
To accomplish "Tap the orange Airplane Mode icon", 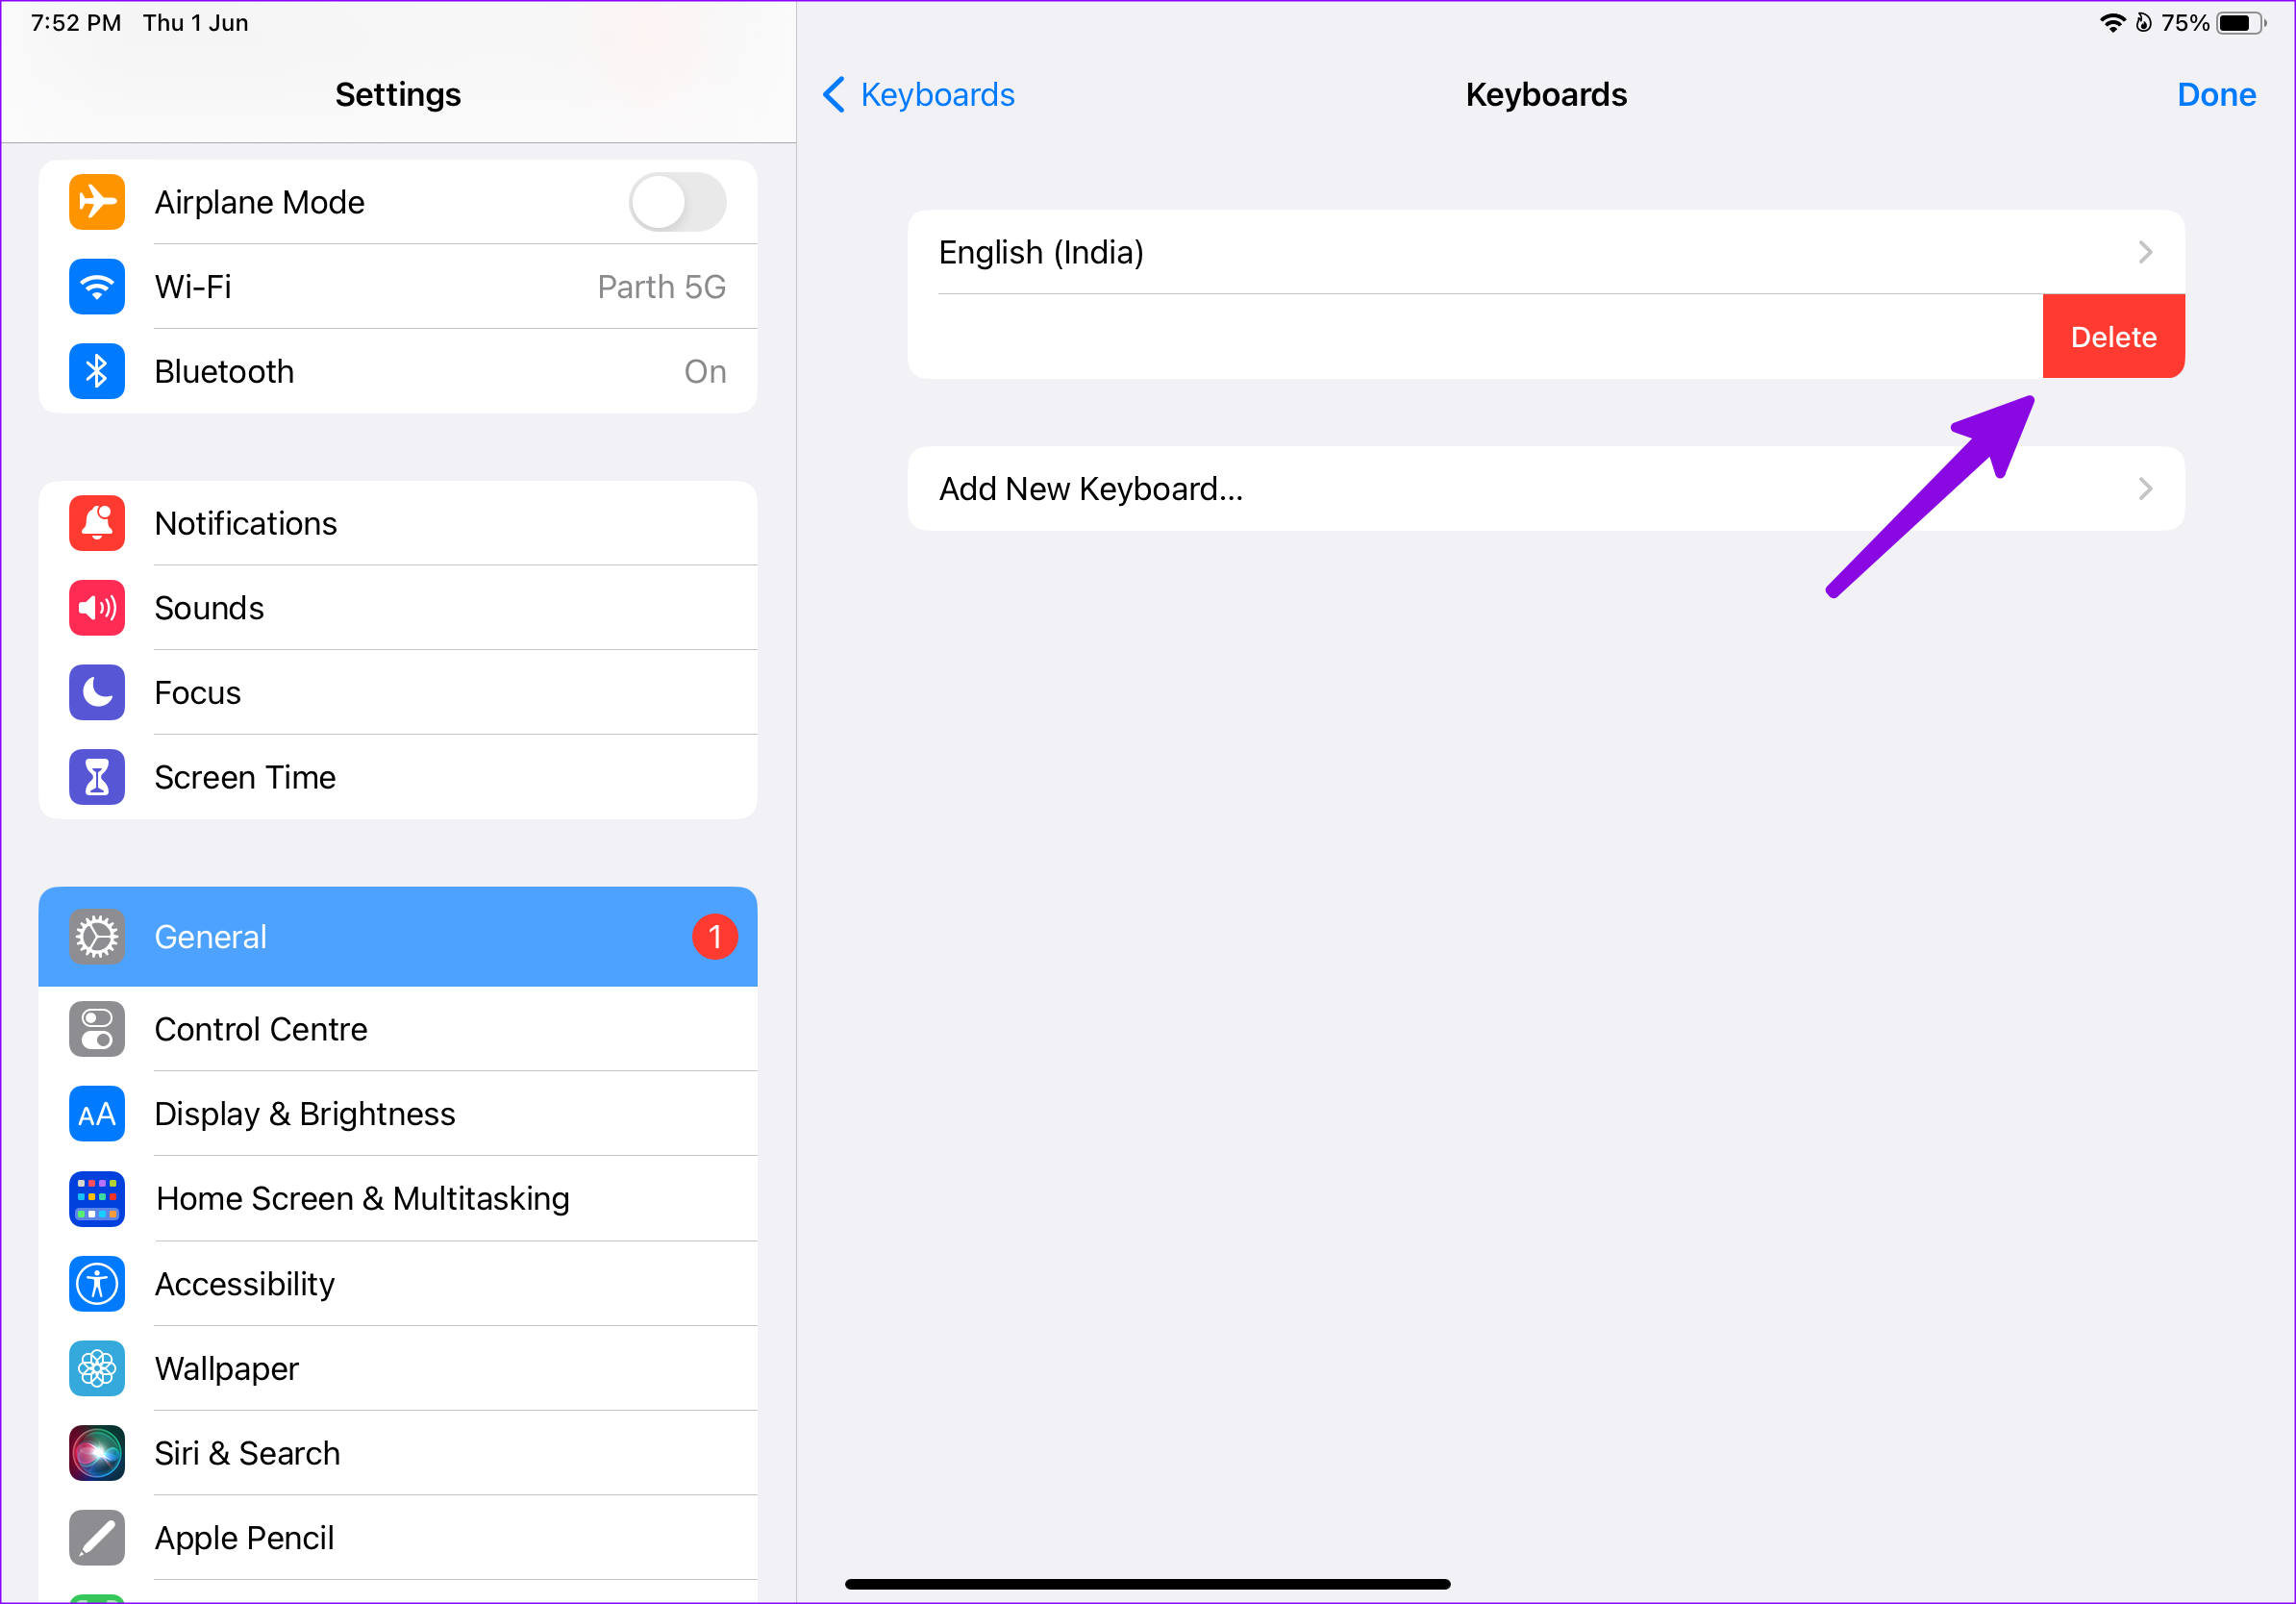I will 97,202.
